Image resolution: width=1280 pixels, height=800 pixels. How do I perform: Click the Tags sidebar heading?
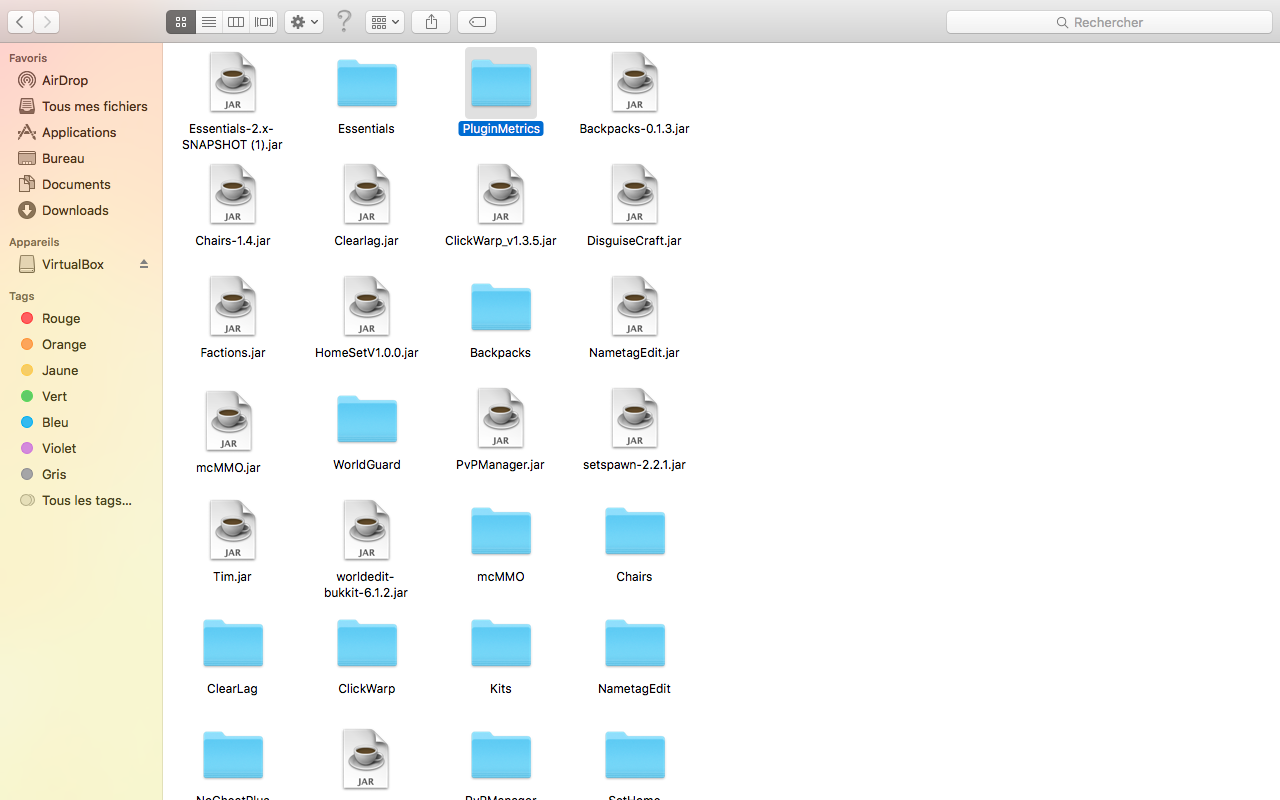click(x=22, y=296)
